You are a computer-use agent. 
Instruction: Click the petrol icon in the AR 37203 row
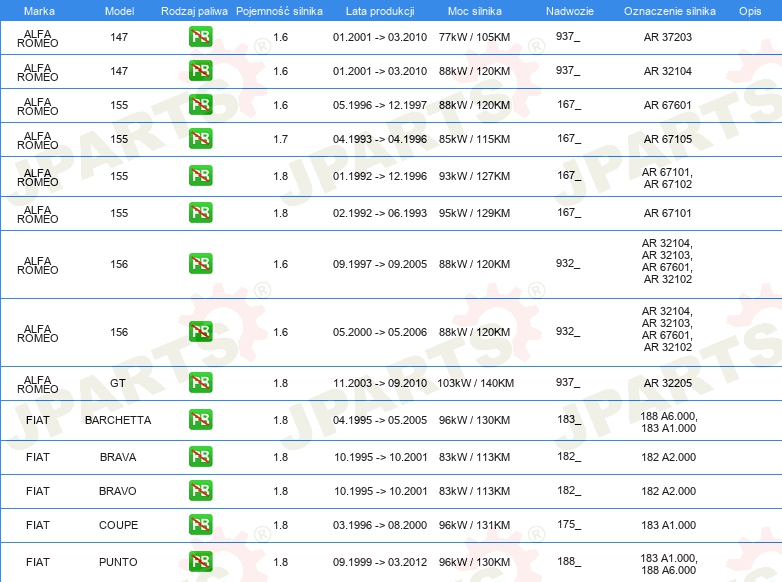[200, 37]
